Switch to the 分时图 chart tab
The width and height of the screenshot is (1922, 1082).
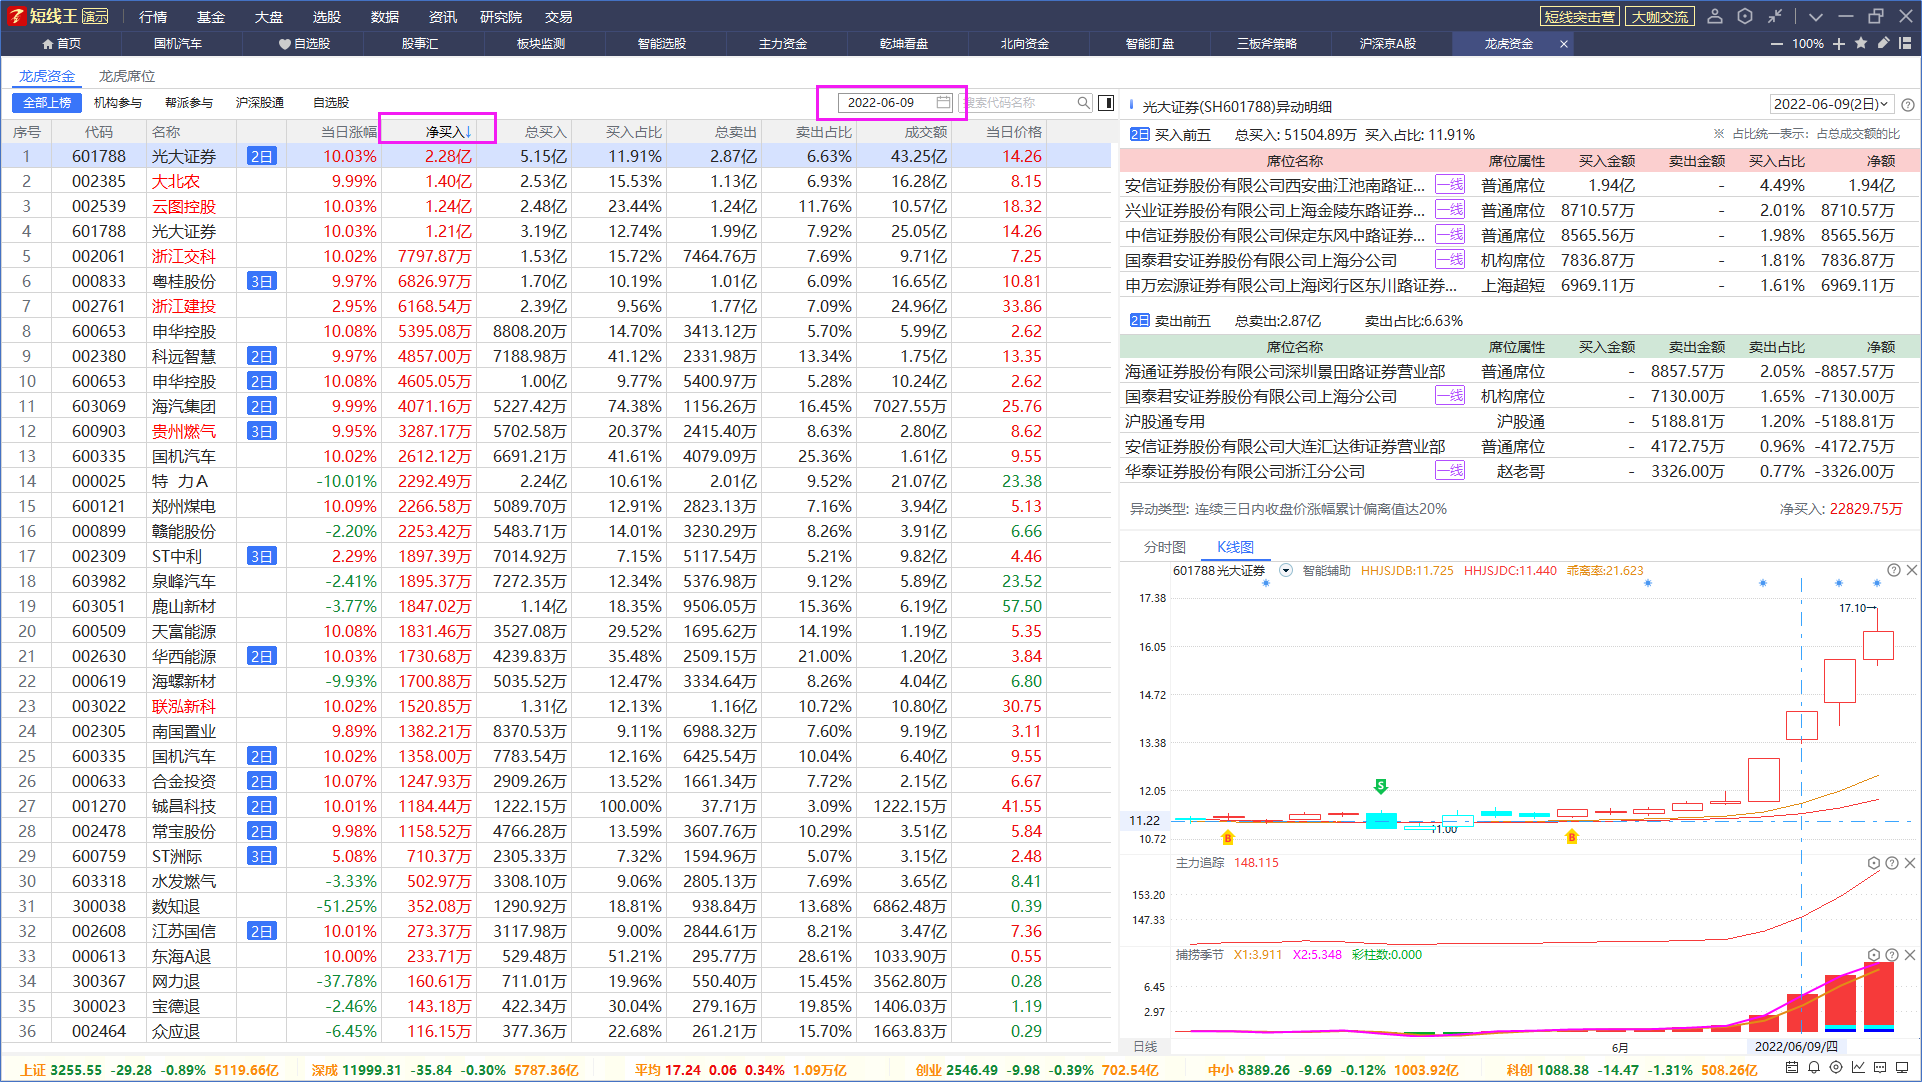1165,547
